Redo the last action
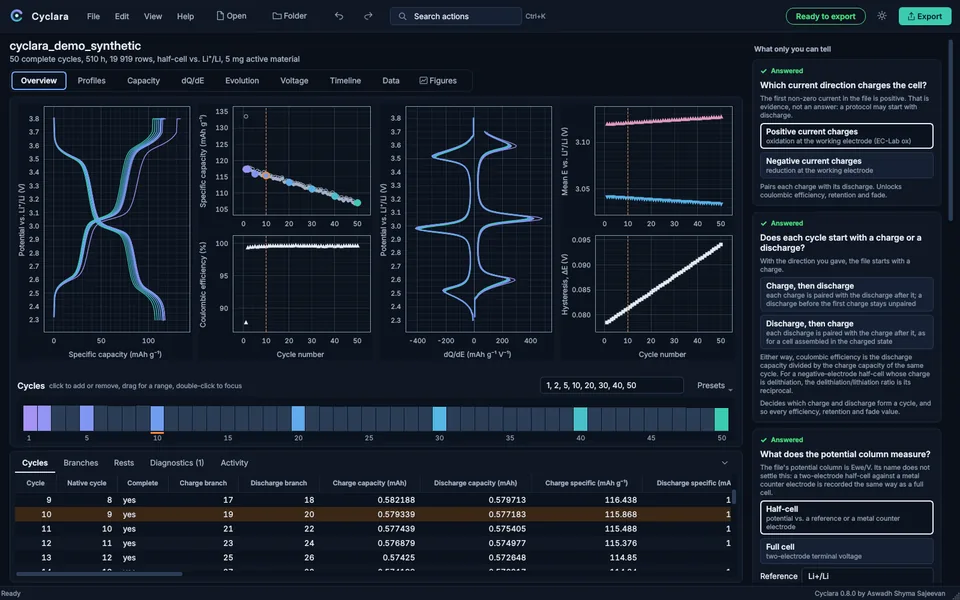This screenshot has height=600, width=960. coord(368,16)
